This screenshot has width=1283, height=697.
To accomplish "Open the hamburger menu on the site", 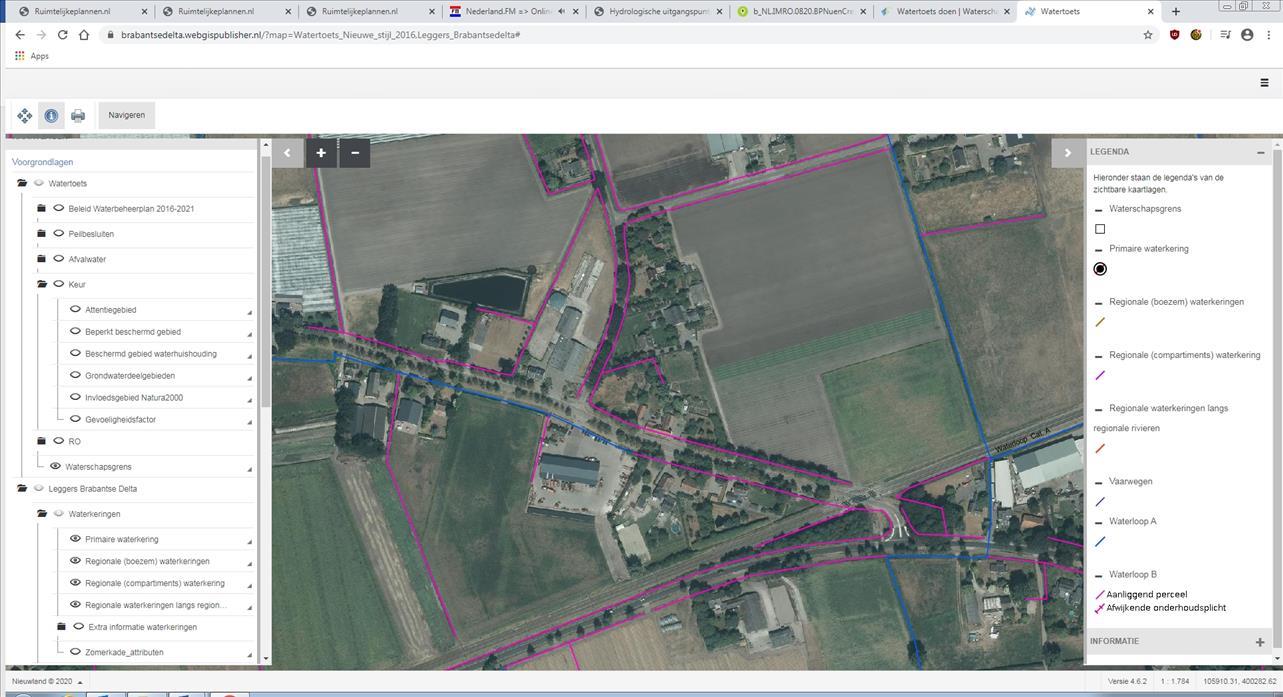I will pyautogui.click(x=1264, y=83).
